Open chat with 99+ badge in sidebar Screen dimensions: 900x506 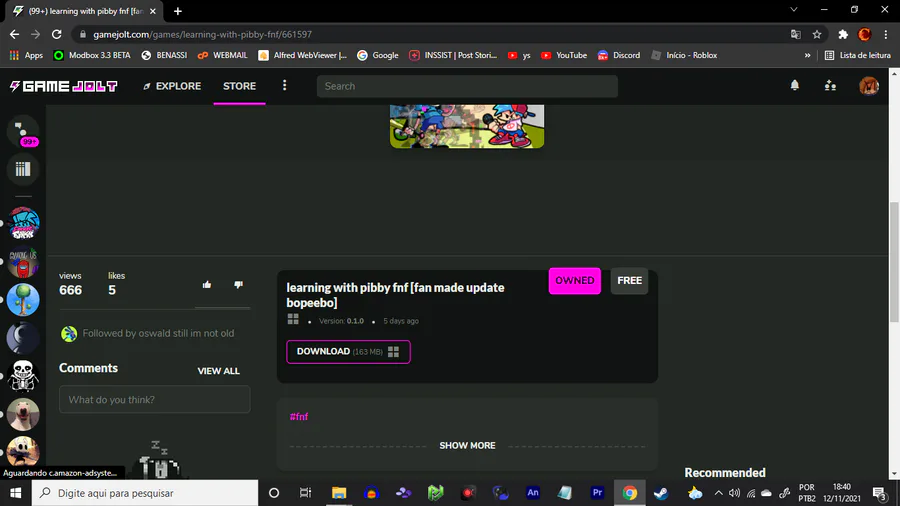(x=23, y=131)
